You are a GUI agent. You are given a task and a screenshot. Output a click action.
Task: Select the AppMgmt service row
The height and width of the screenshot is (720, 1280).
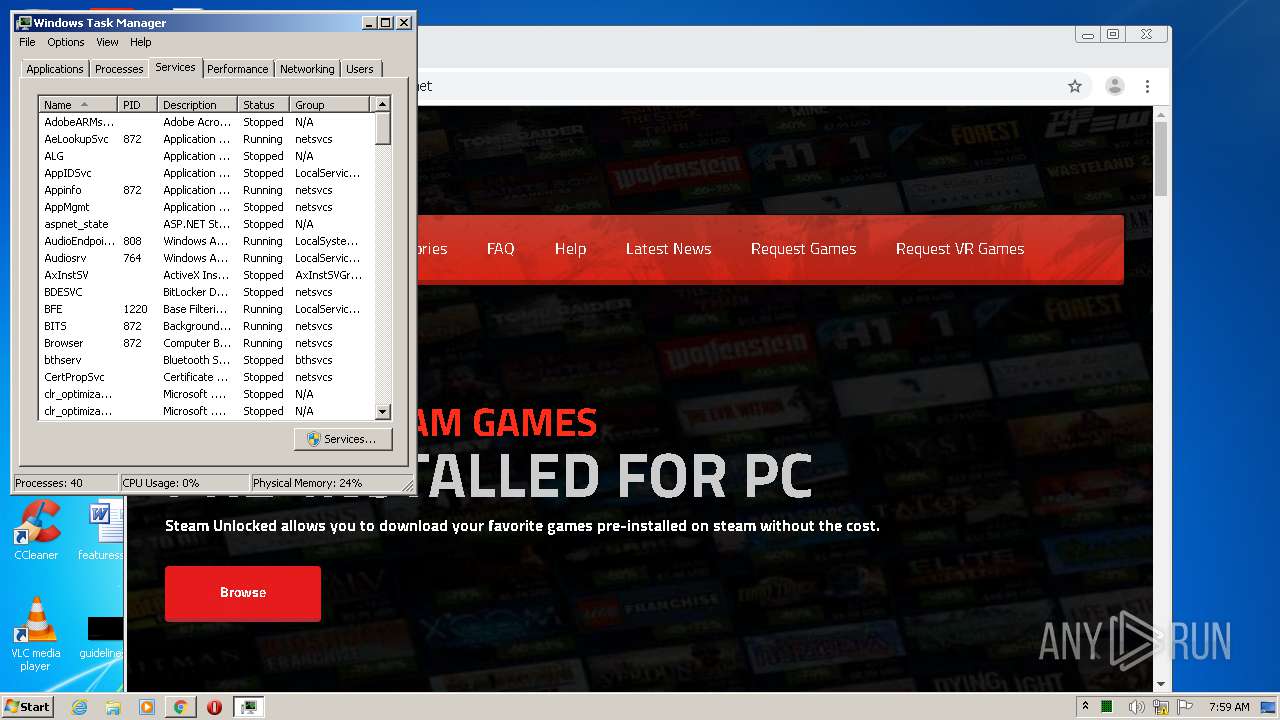pos(206,207)
